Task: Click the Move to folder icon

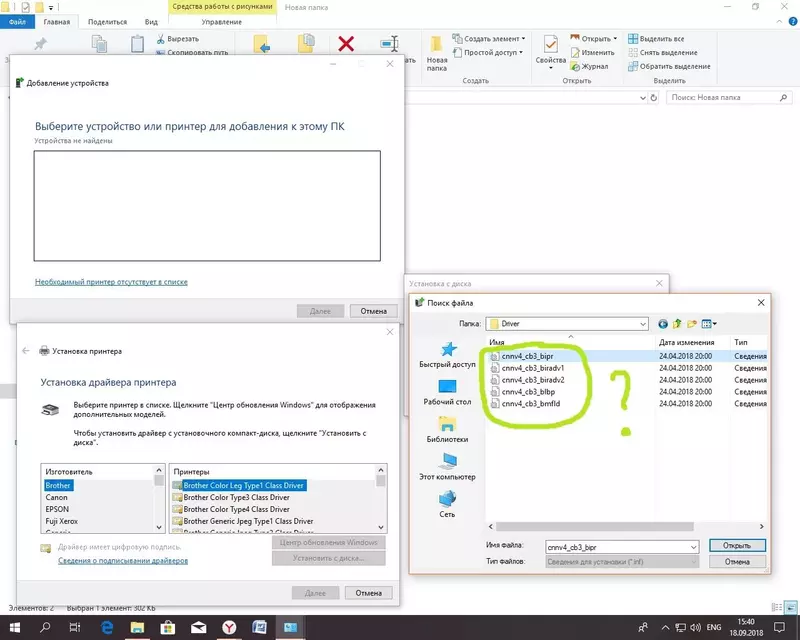Action: click(x=261, y=44)
